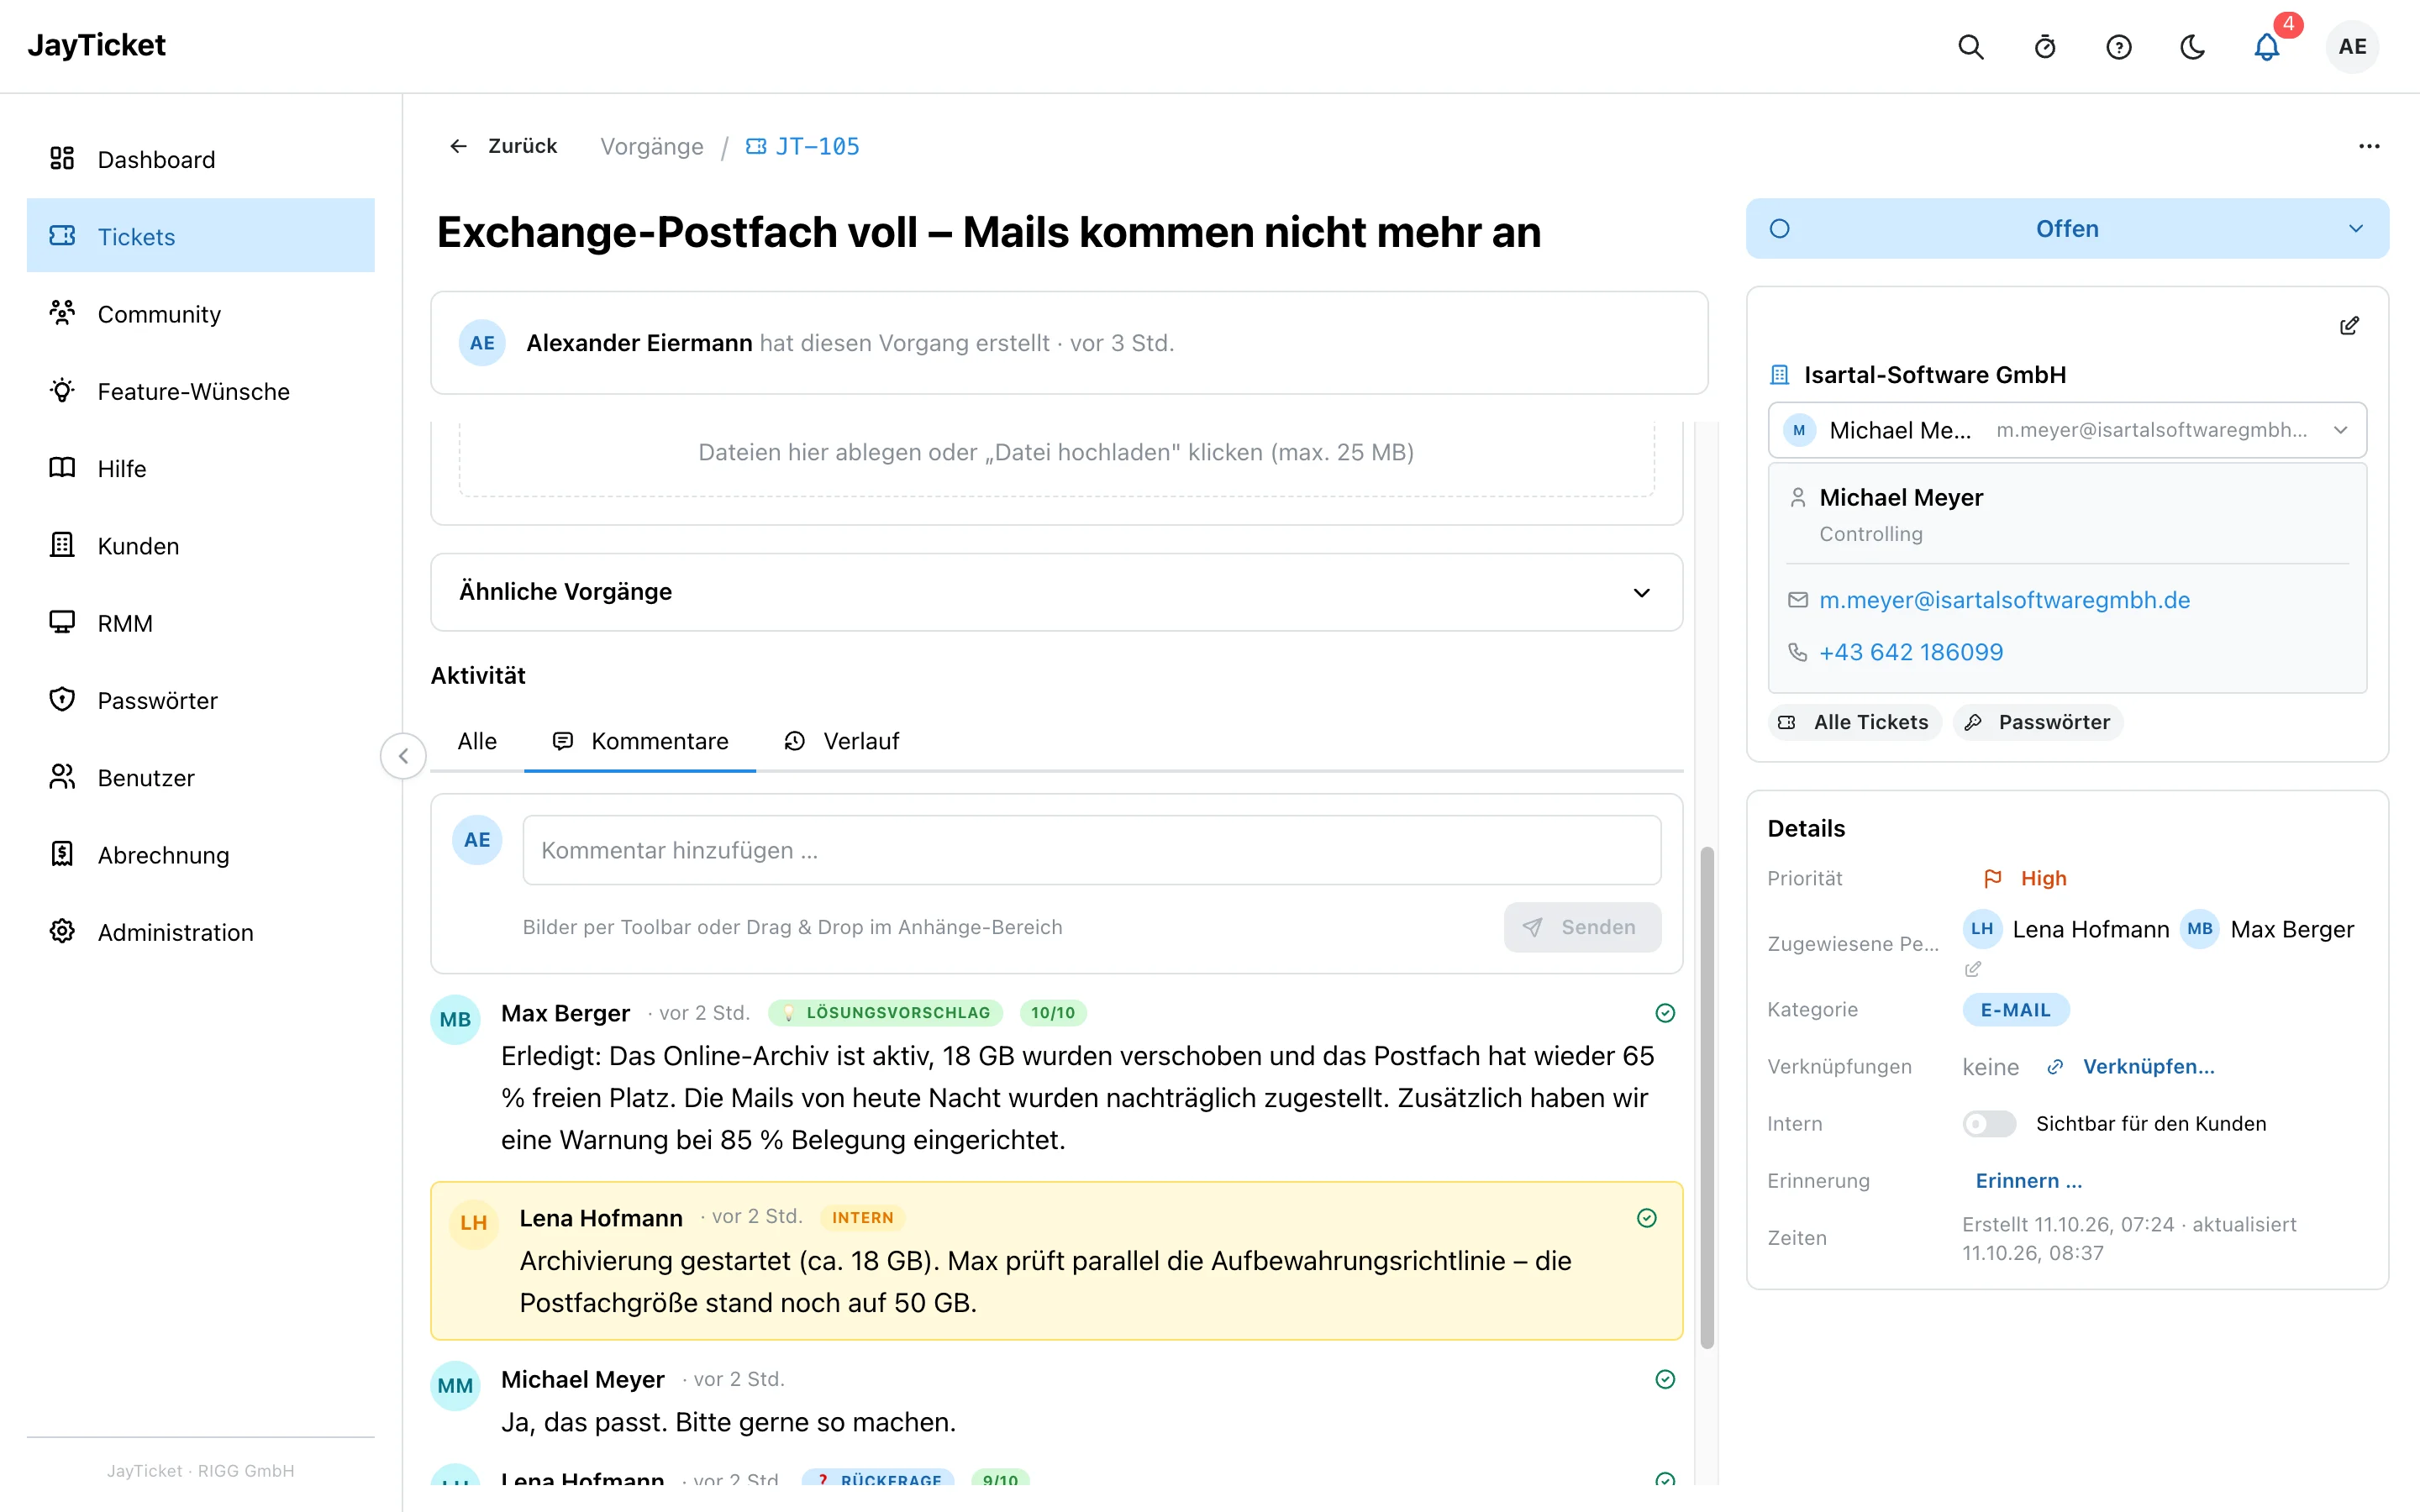Switch to the Verlauf tab
Image resolution: width=2420 pixels, height=1512 pixels.
(x=842, y=741)
